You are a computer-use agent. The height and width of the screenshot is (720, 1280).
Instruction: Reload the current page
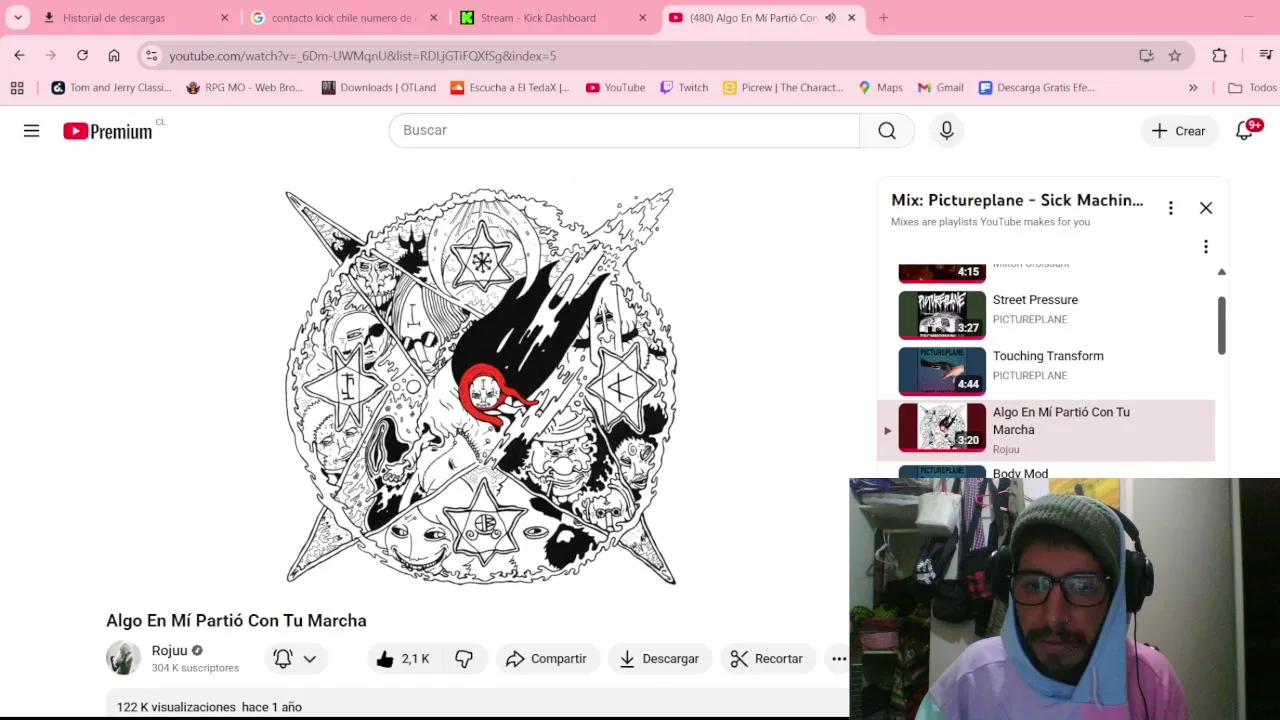tap(82, 56)
